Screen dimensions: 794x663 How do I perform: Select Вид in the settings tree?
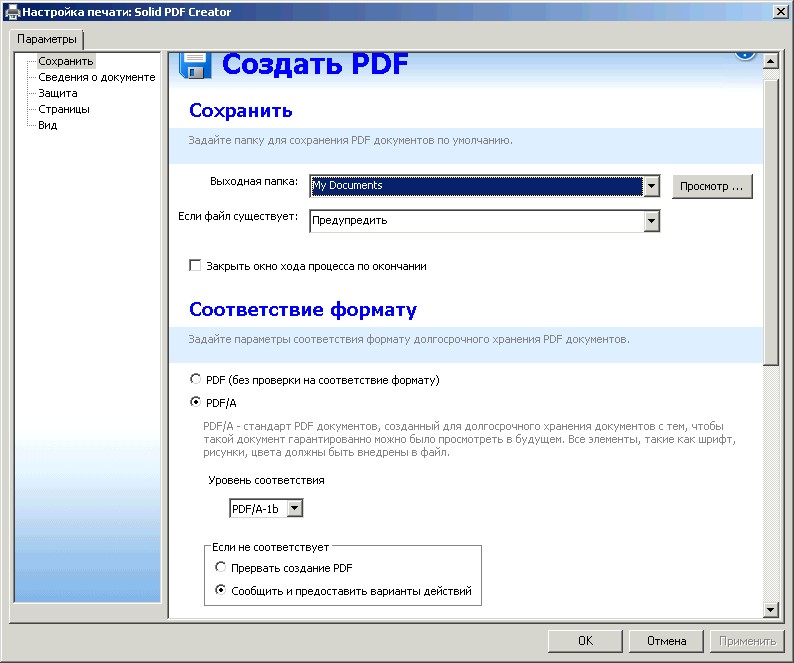tap(48, 125)
